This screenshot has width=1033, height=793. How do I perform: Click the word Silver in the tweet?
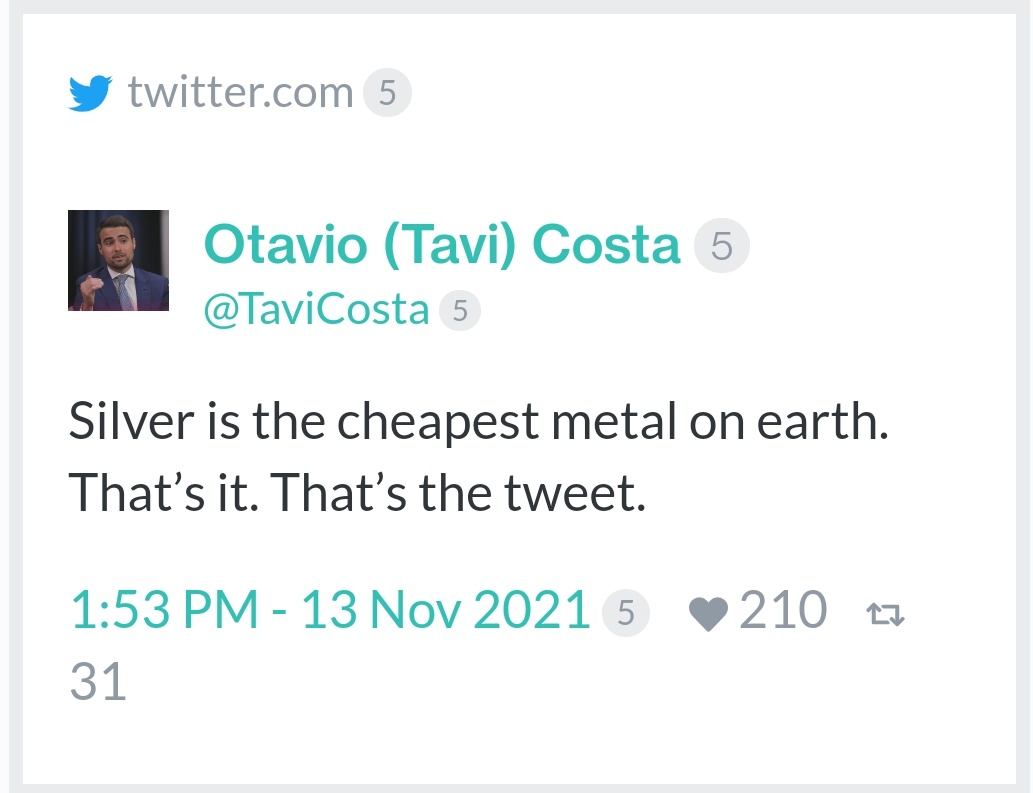tap(132, 421)
